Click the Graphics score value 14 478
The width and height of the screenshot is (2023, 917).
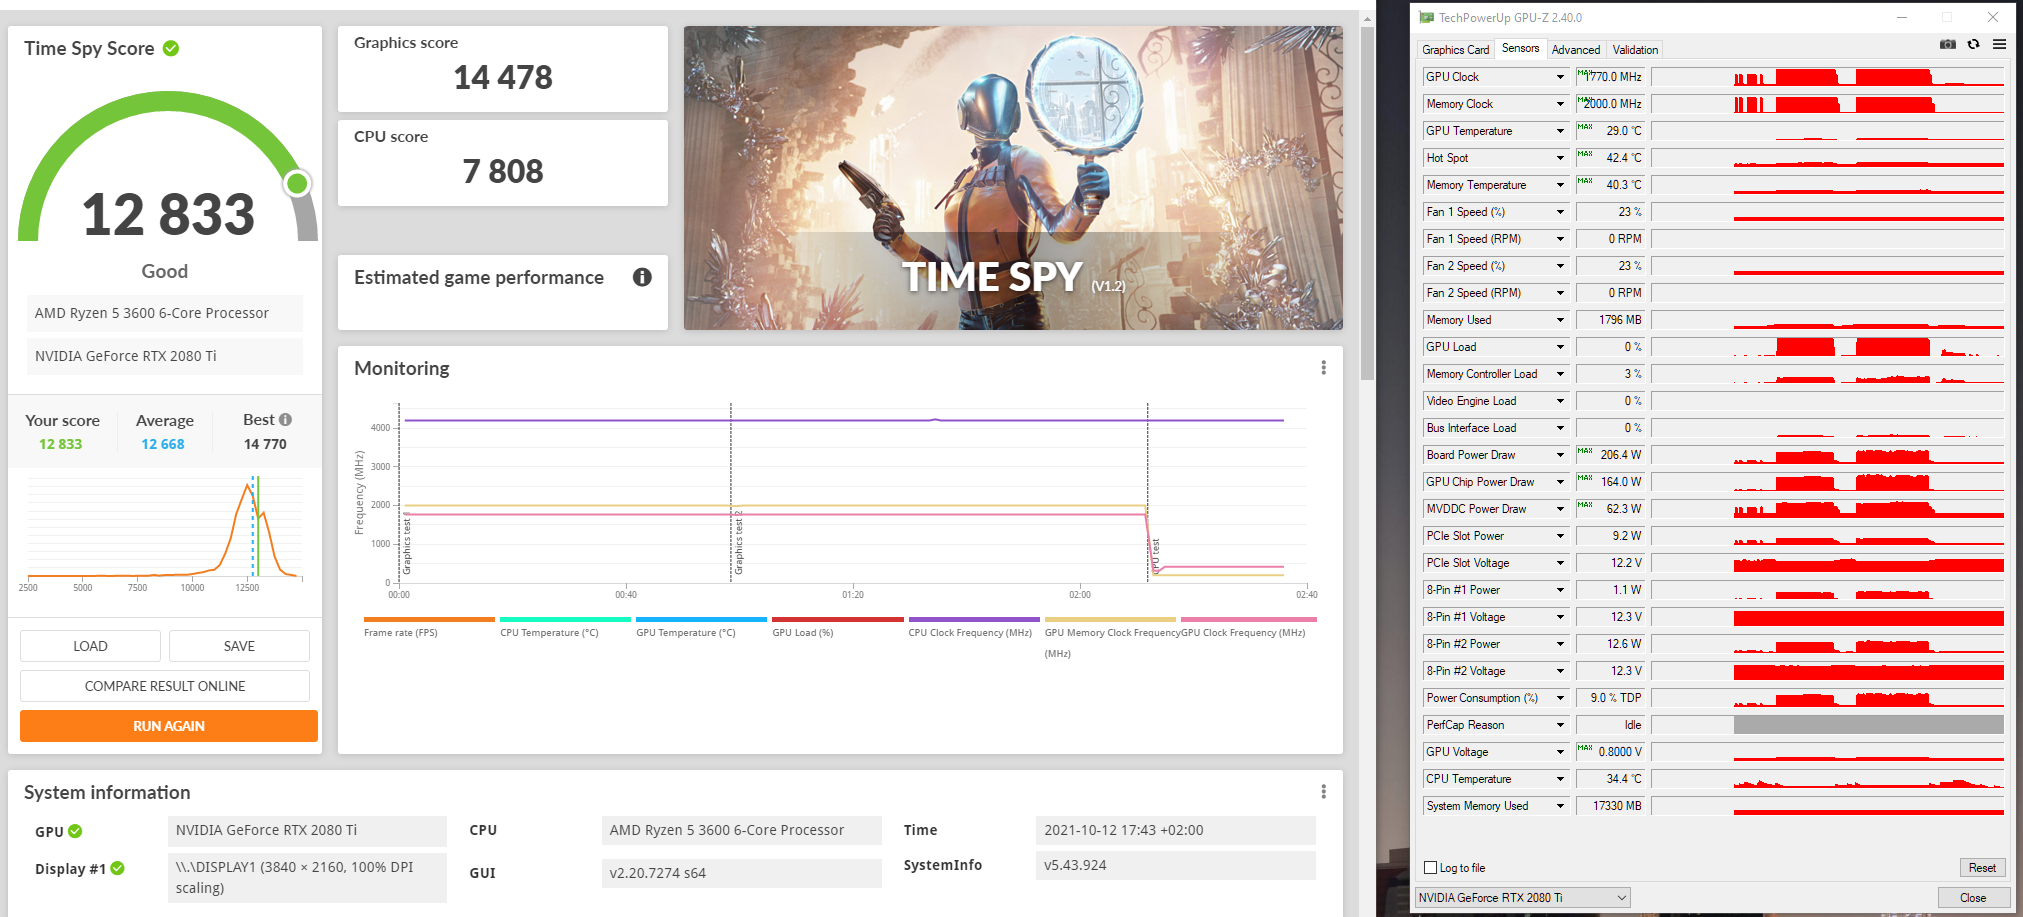coord(503,77)
